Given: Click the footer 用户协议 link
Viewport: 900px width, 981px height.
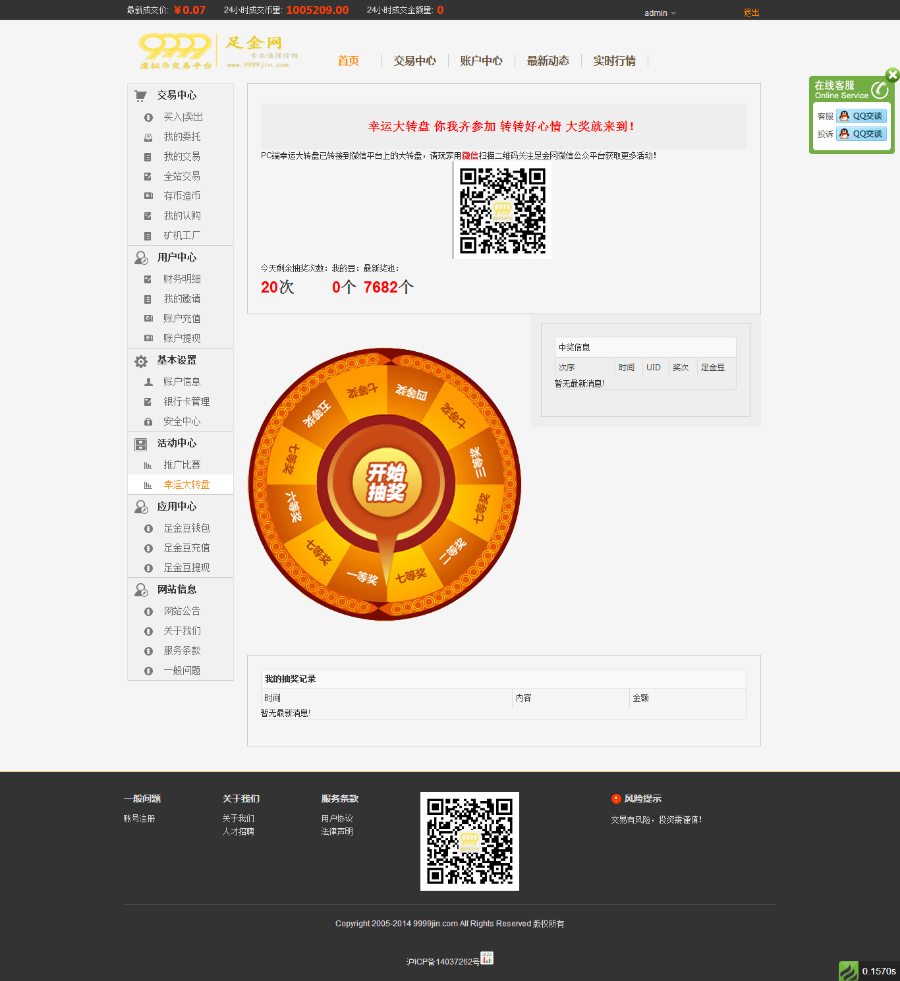Looking at the screenshot, I should pyautogui.click(x=336, y=818).
